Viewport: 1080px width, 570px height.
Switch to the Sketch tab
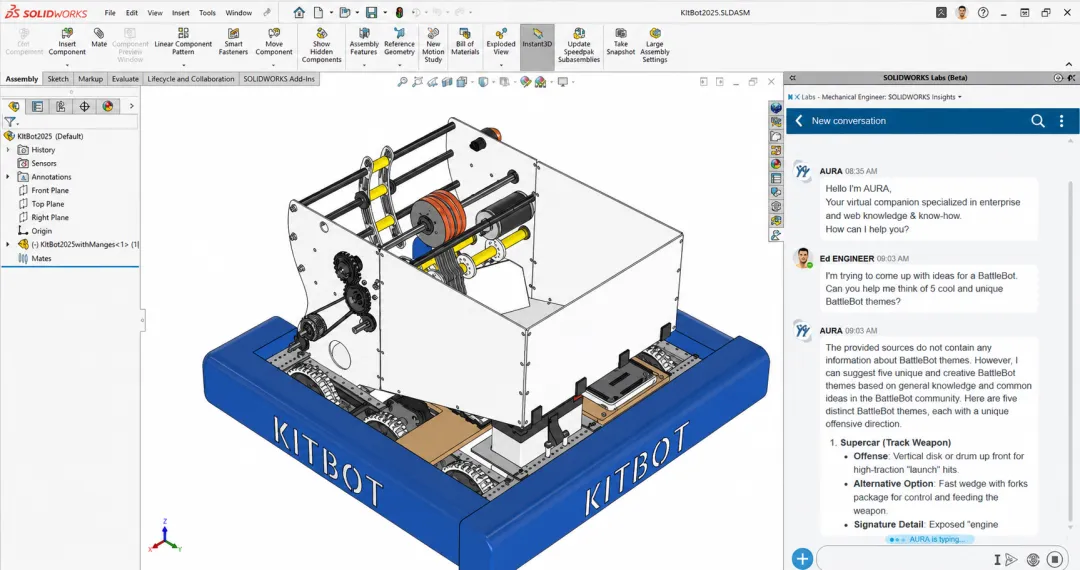[58, 79]
